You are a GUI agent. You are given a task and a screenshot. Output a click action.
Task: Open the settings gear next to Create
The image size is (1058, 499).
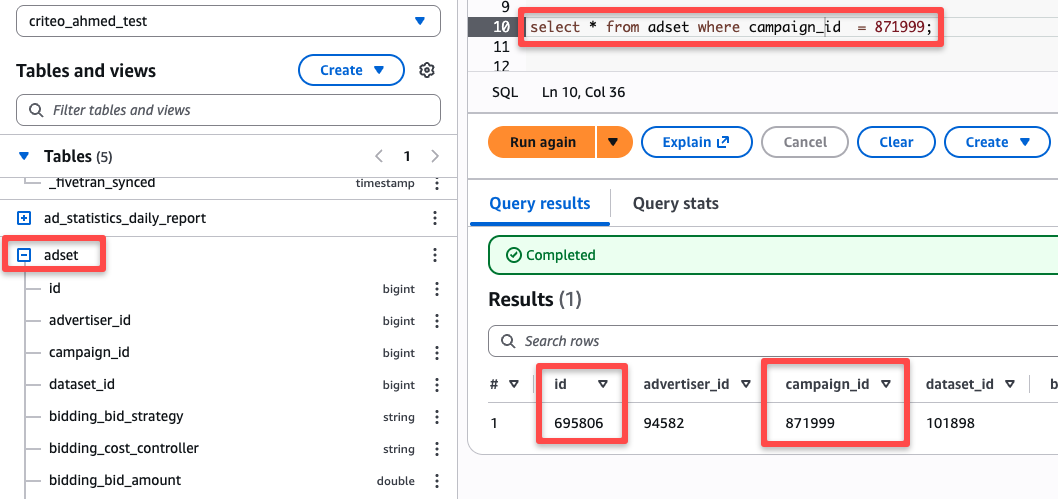(x=426, y=70)
